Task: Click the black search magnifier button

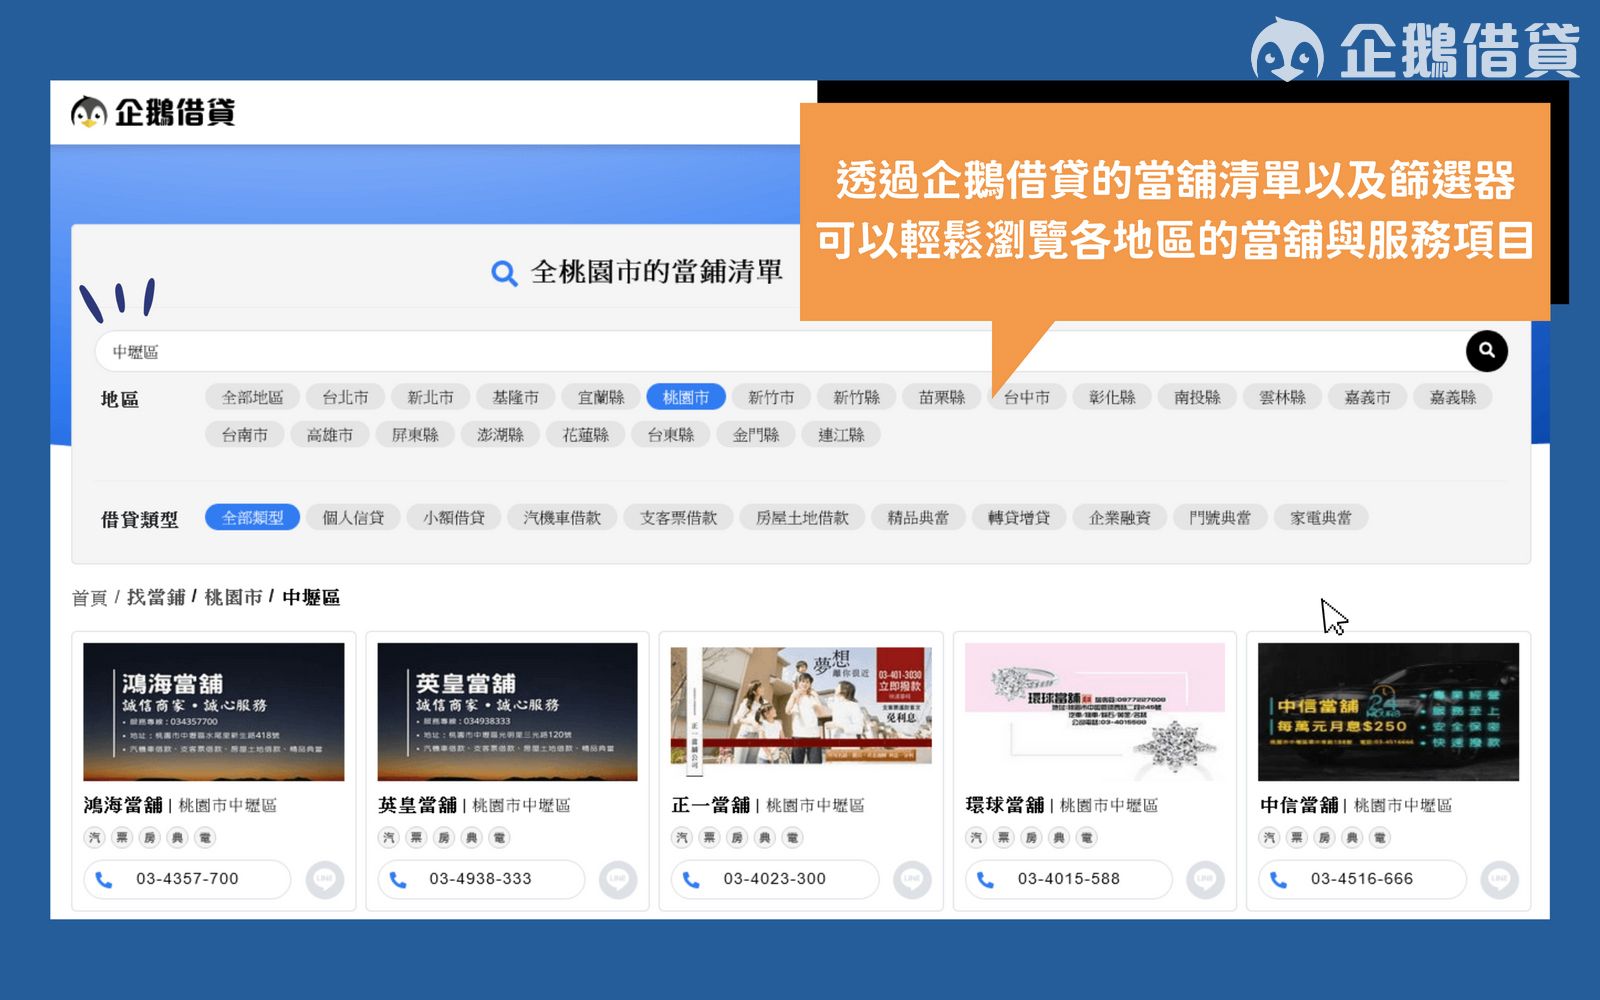Action: coord(1486,351)
